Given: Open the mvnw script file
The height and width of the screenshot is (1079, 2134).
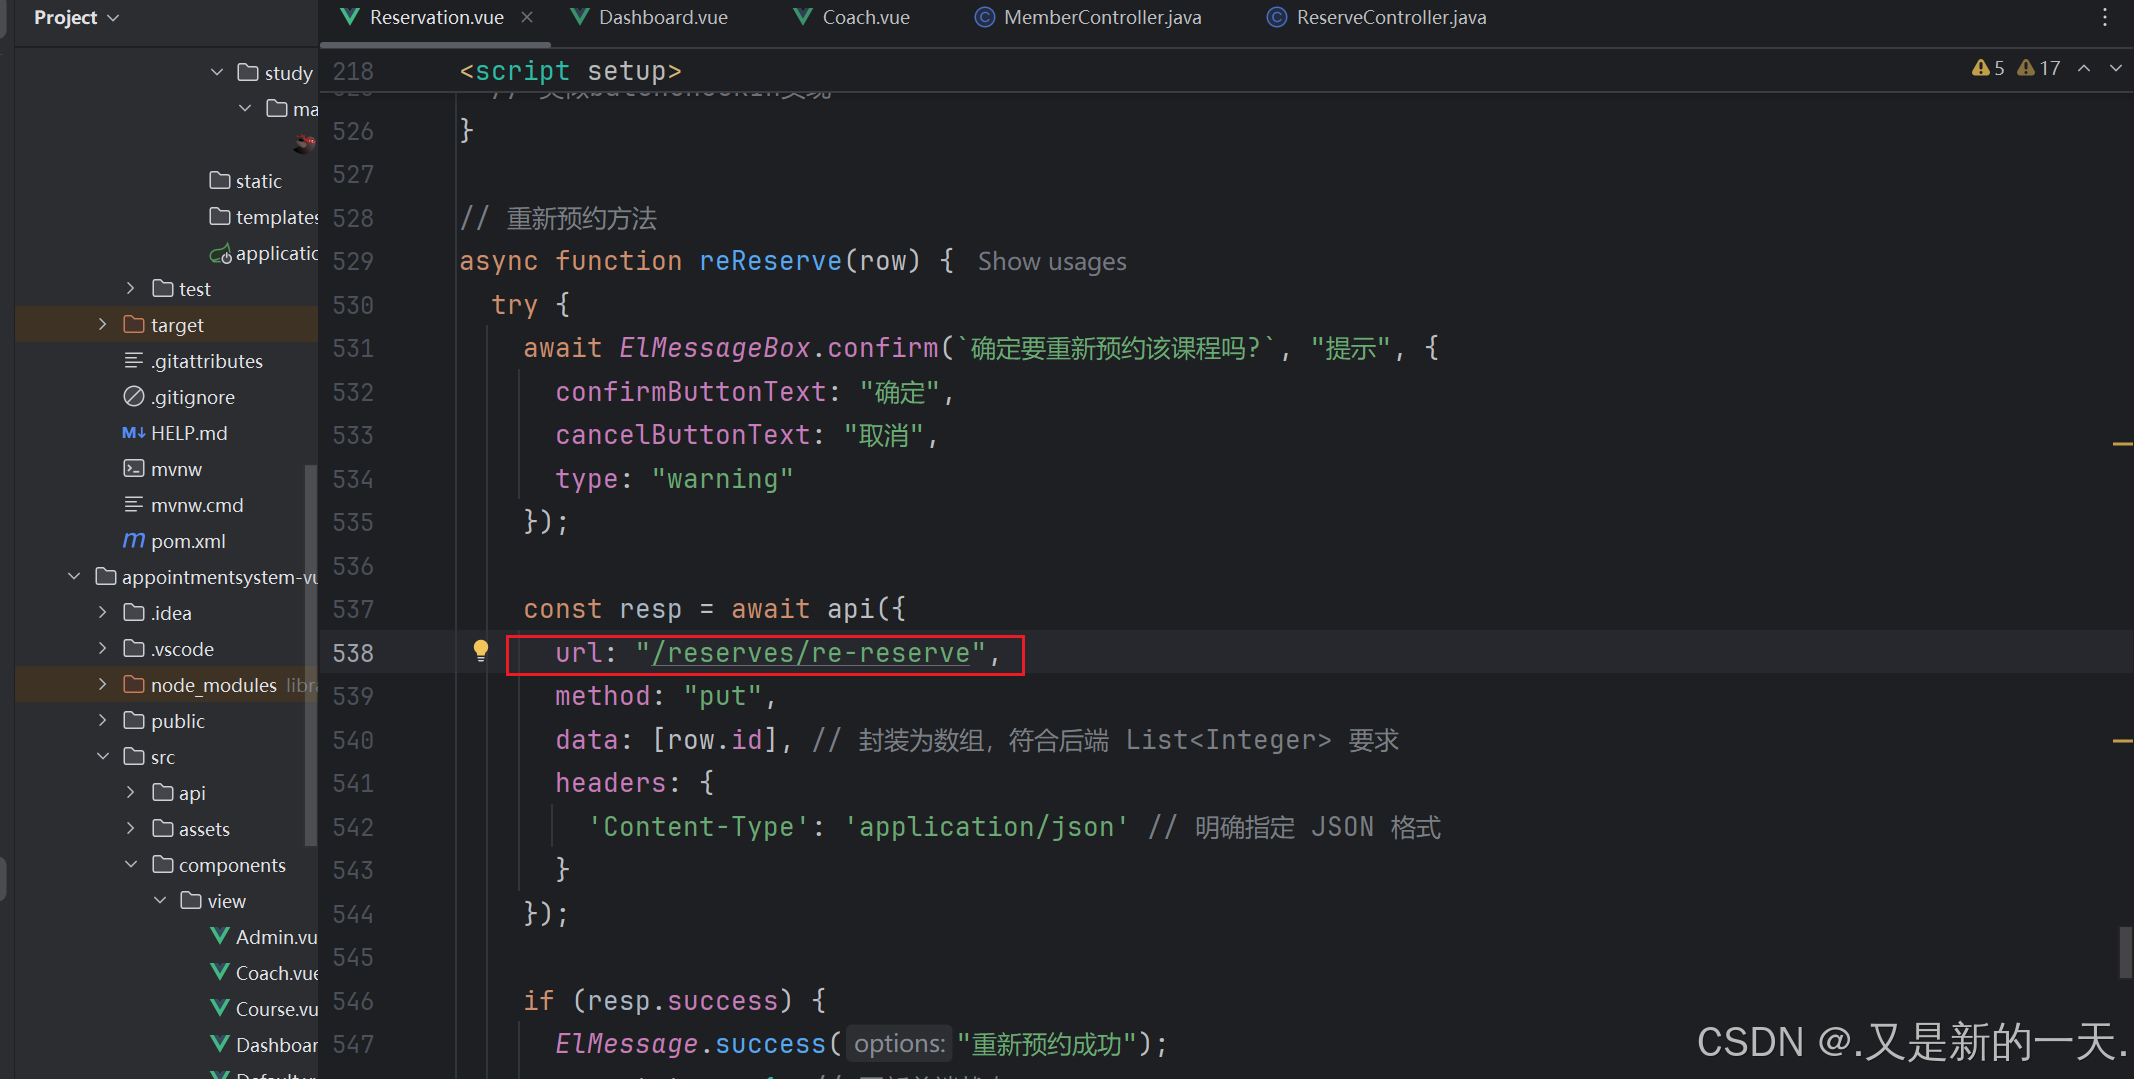Looking at the screenshot, I should click(162, 469).
